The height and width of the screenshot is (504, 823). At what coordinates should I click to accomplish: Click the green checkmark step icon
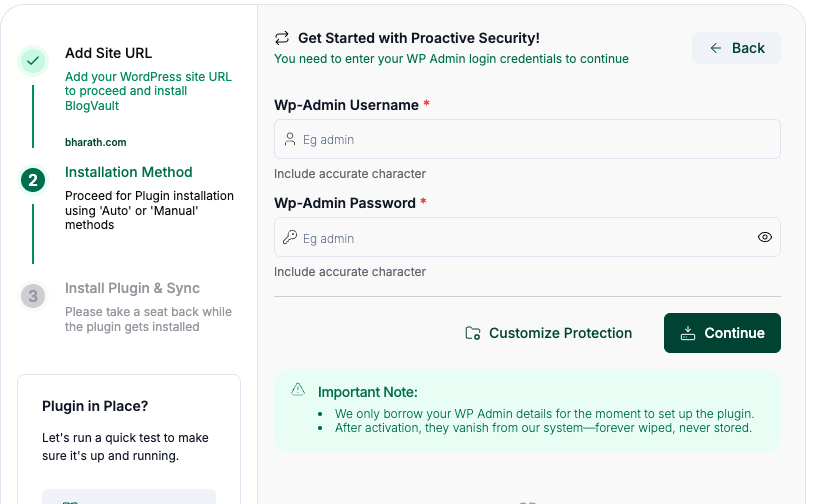(33, 61)
